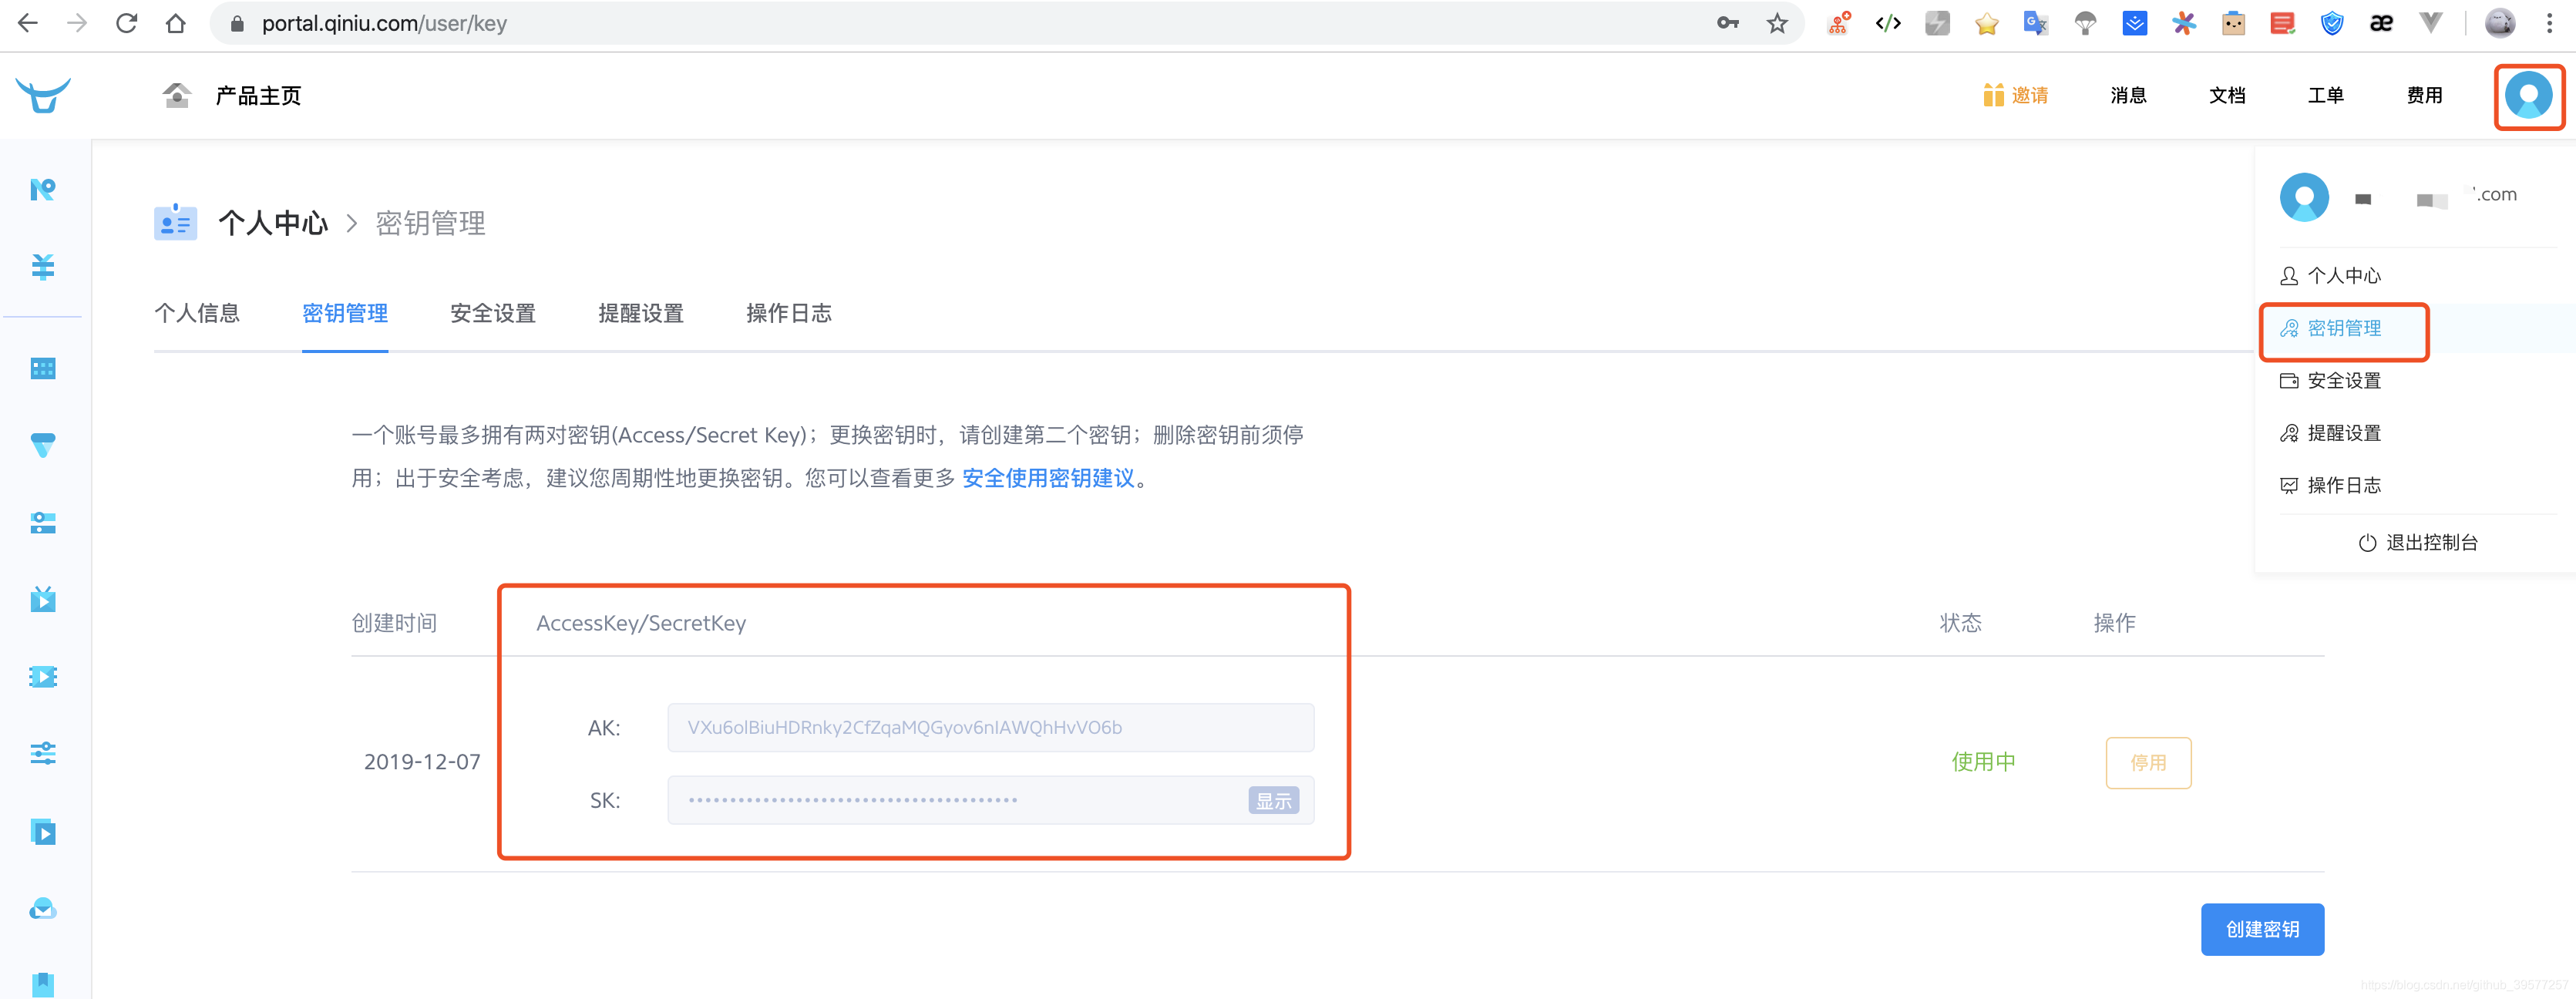Image resolution: width=2576 pixels, height=999 pixels.
Task: Click the 产品主页 label
Action: (258, 95)
